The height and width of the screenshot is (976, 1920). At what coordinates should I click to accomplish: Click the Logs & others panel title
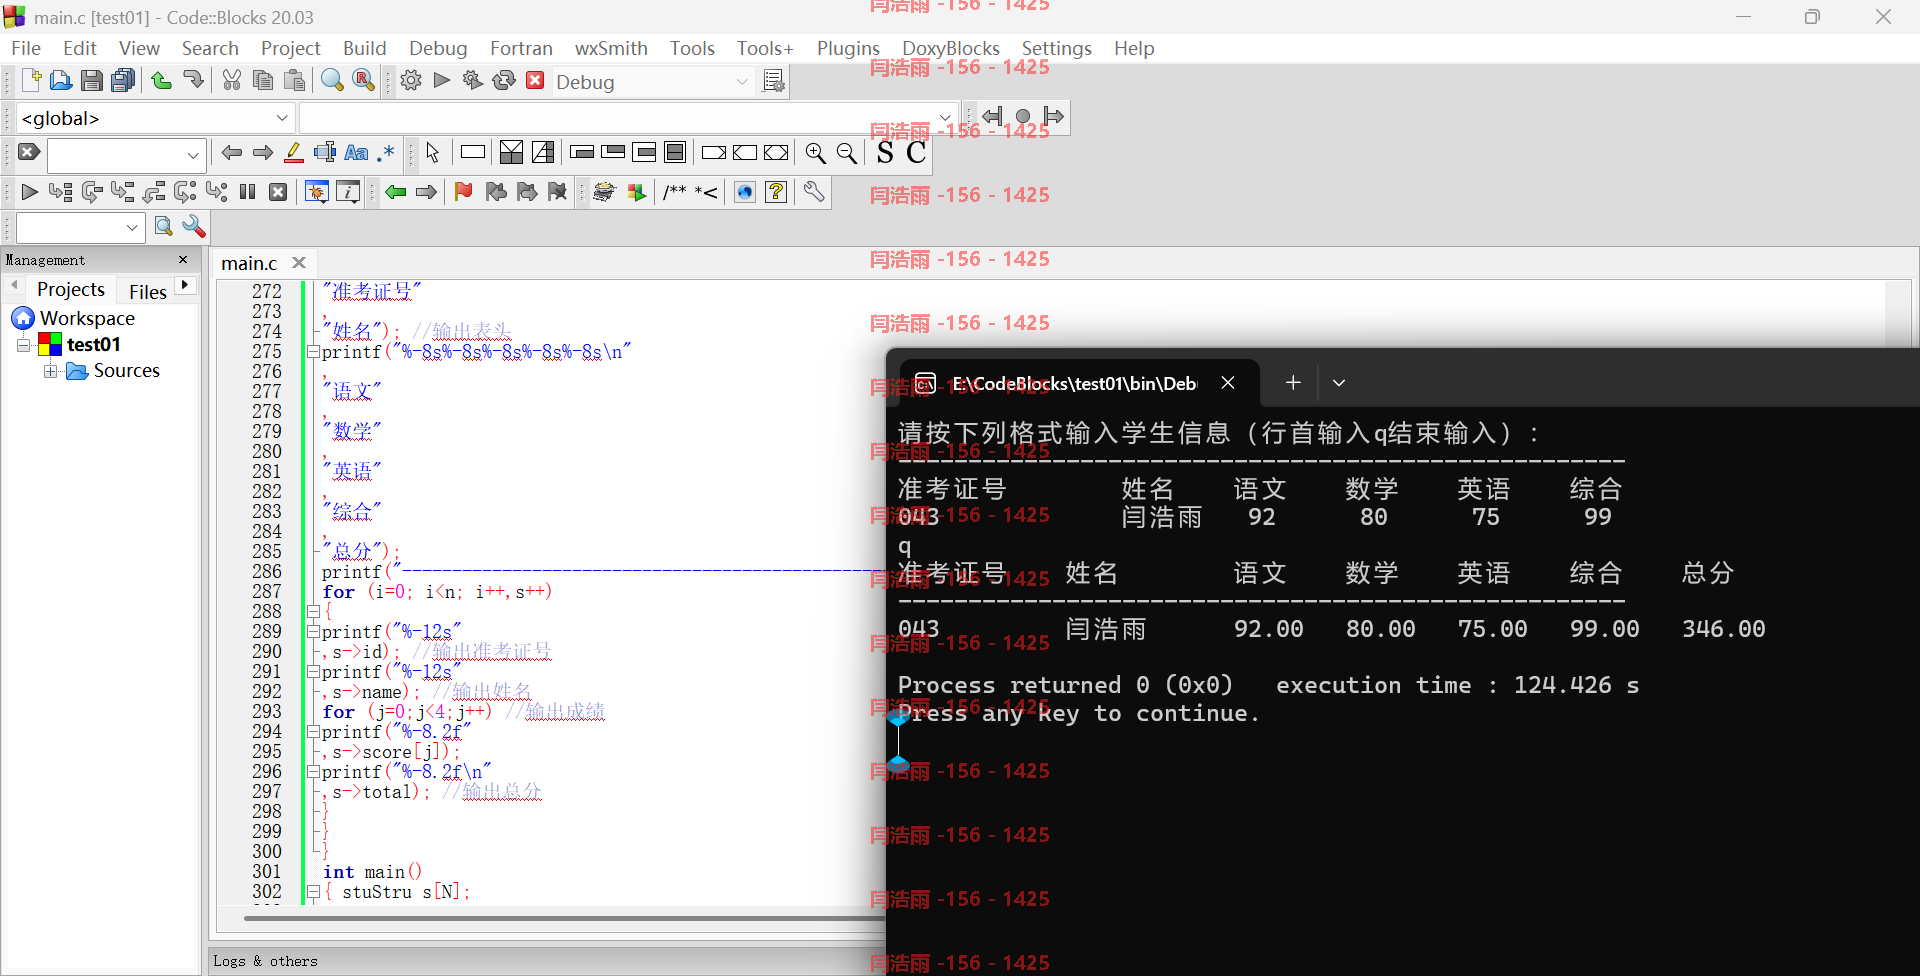pos(265,961)
